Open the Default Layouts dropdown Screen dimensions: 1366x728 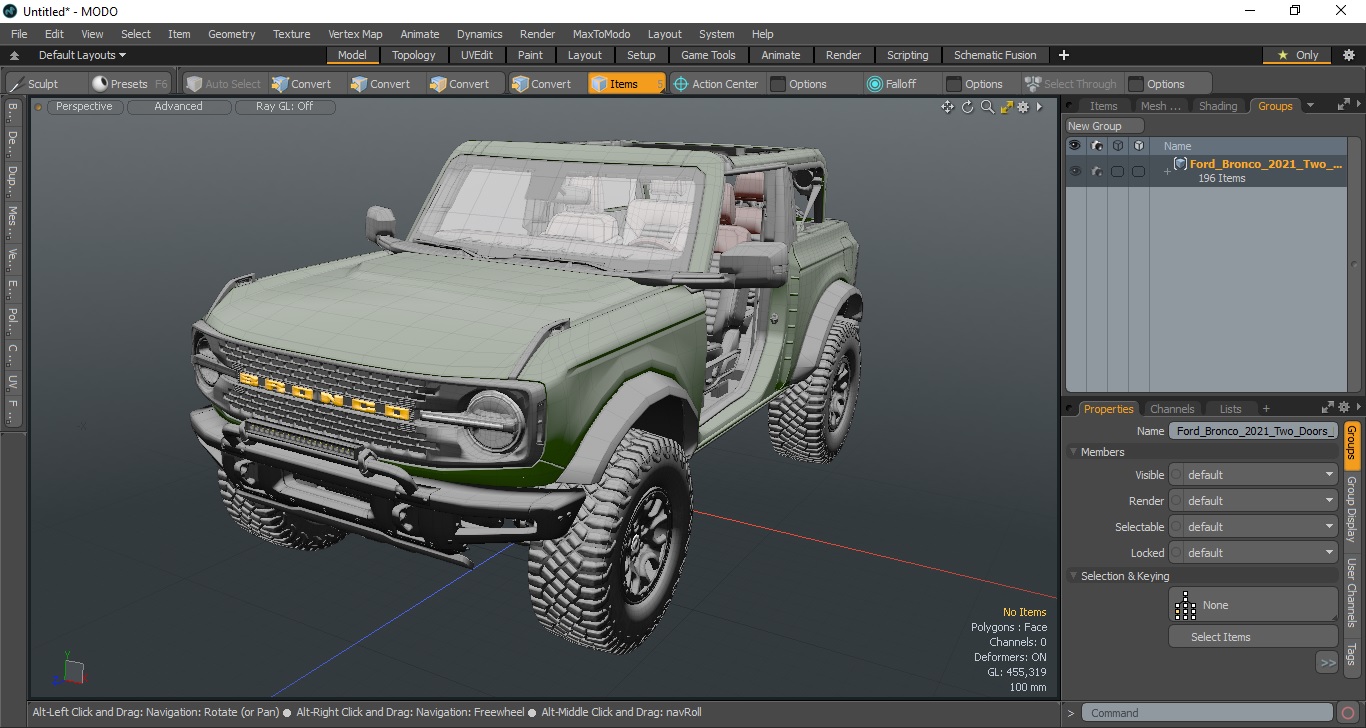point(82,55)
